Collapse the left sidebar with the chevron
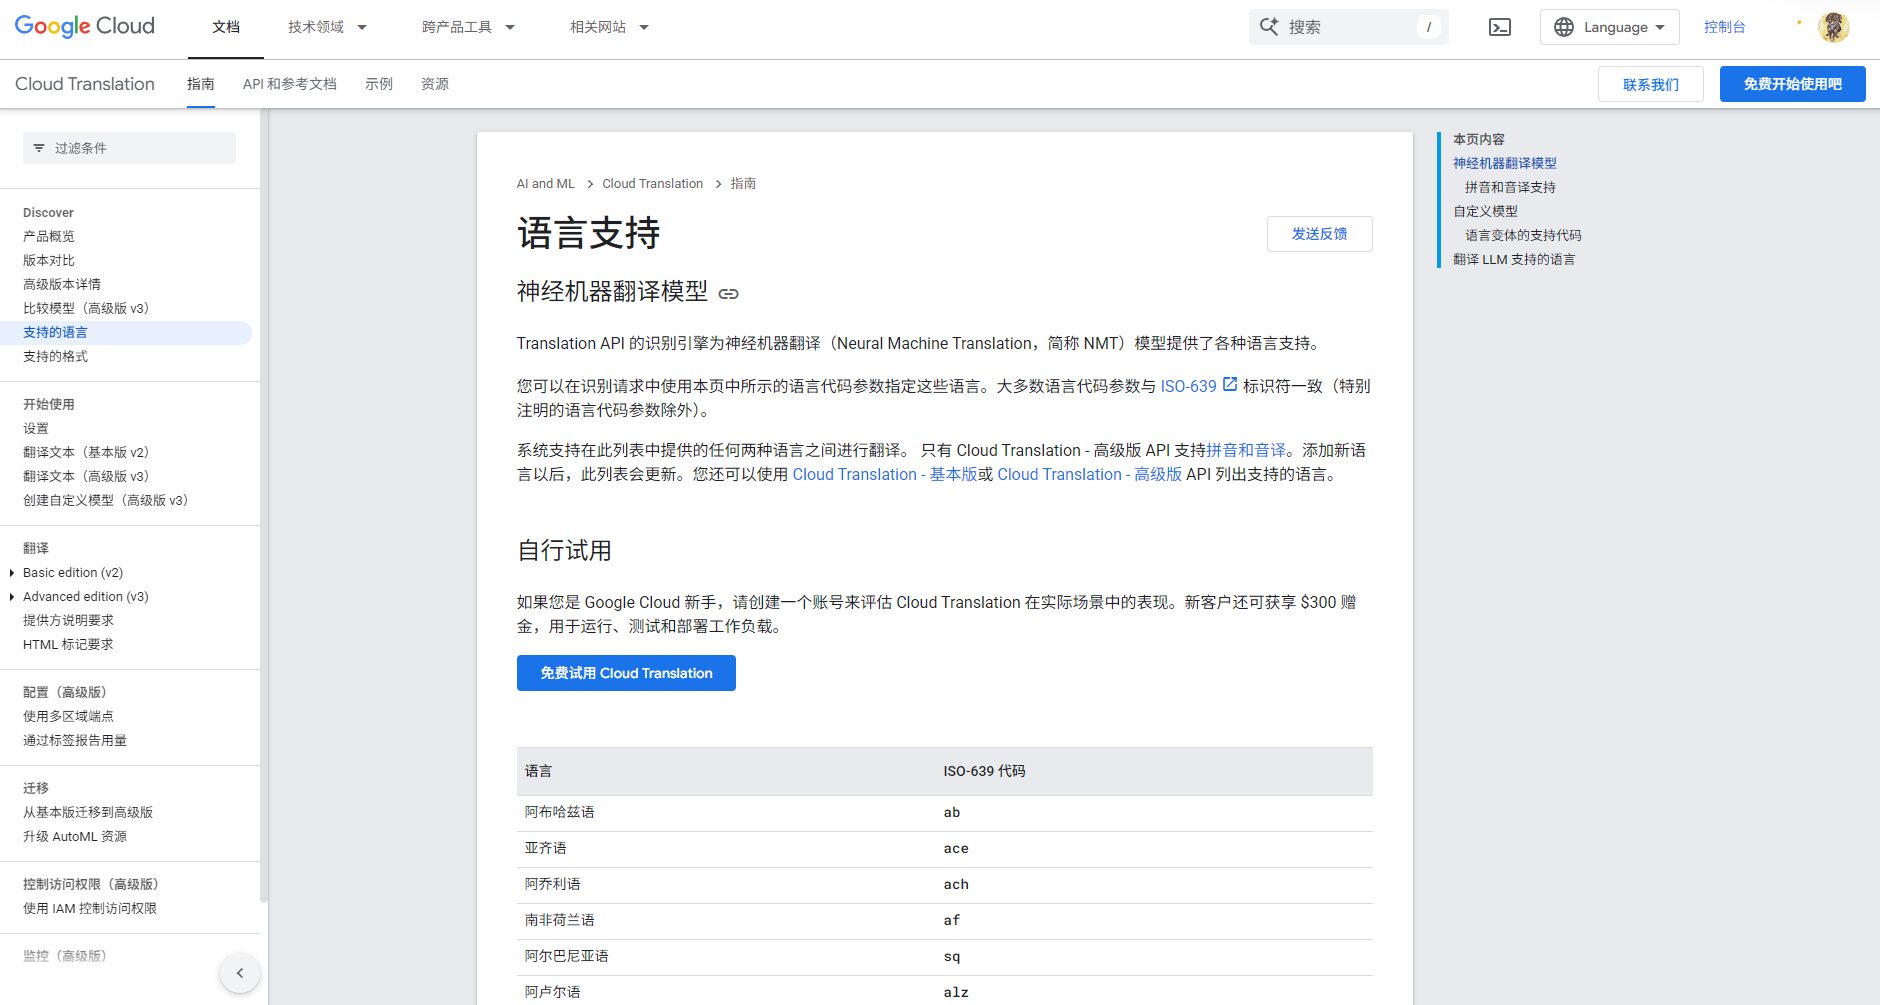The width and height of the screenshot is (1880, 1005). [239, 972]
